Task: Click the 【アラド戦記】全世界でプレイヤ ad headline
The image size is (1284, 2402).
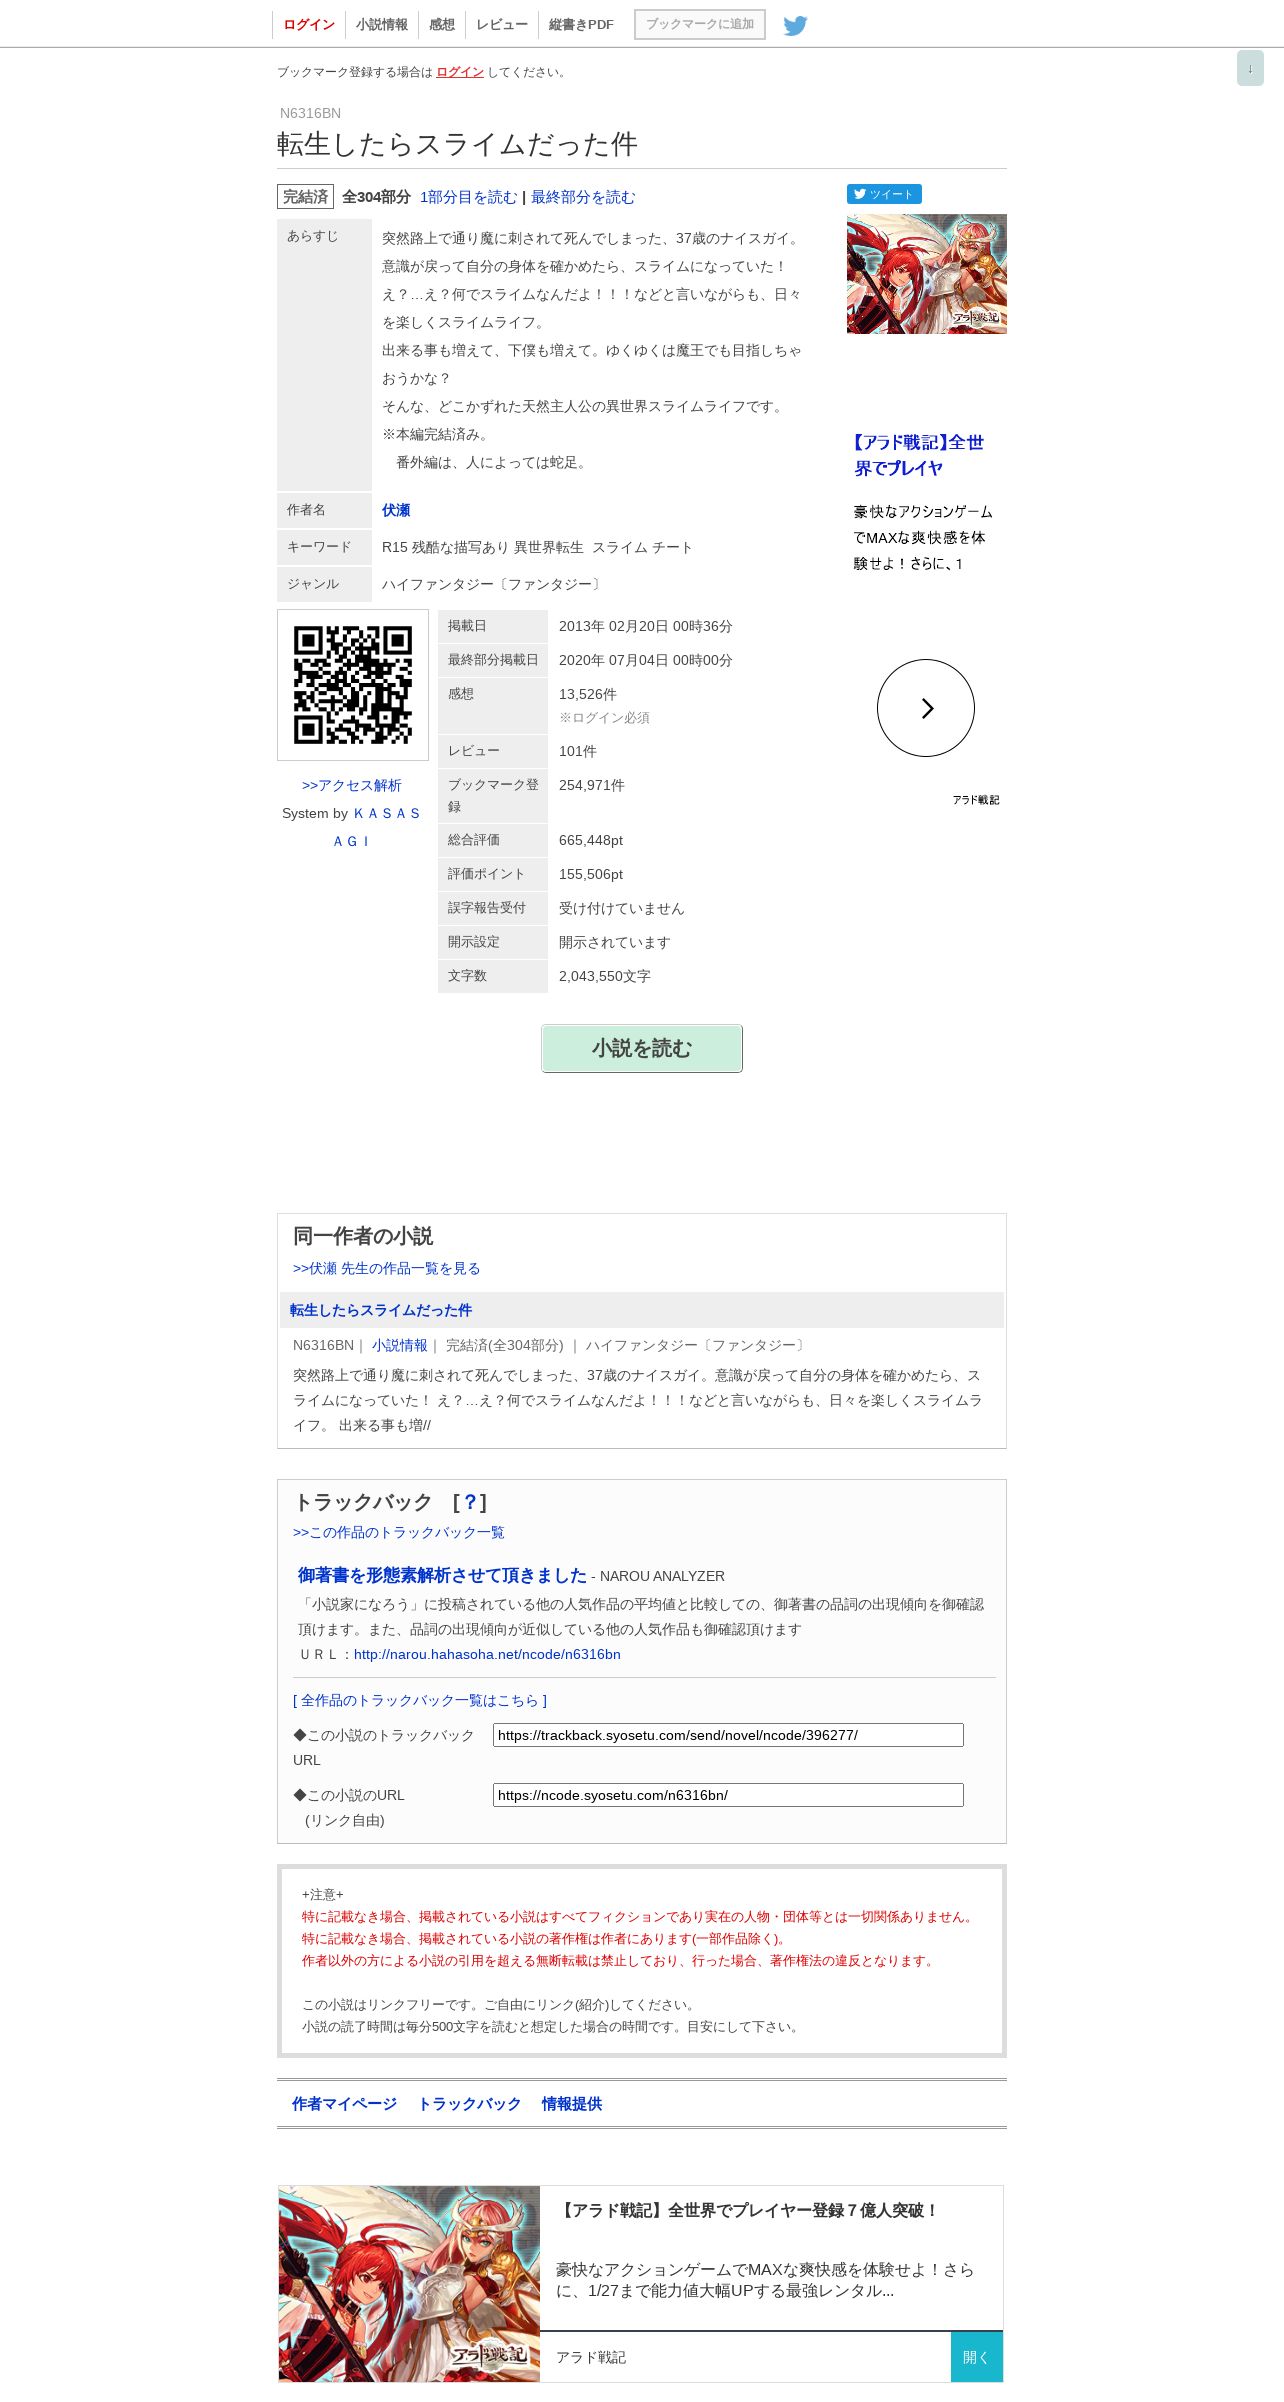Action: 917,455
